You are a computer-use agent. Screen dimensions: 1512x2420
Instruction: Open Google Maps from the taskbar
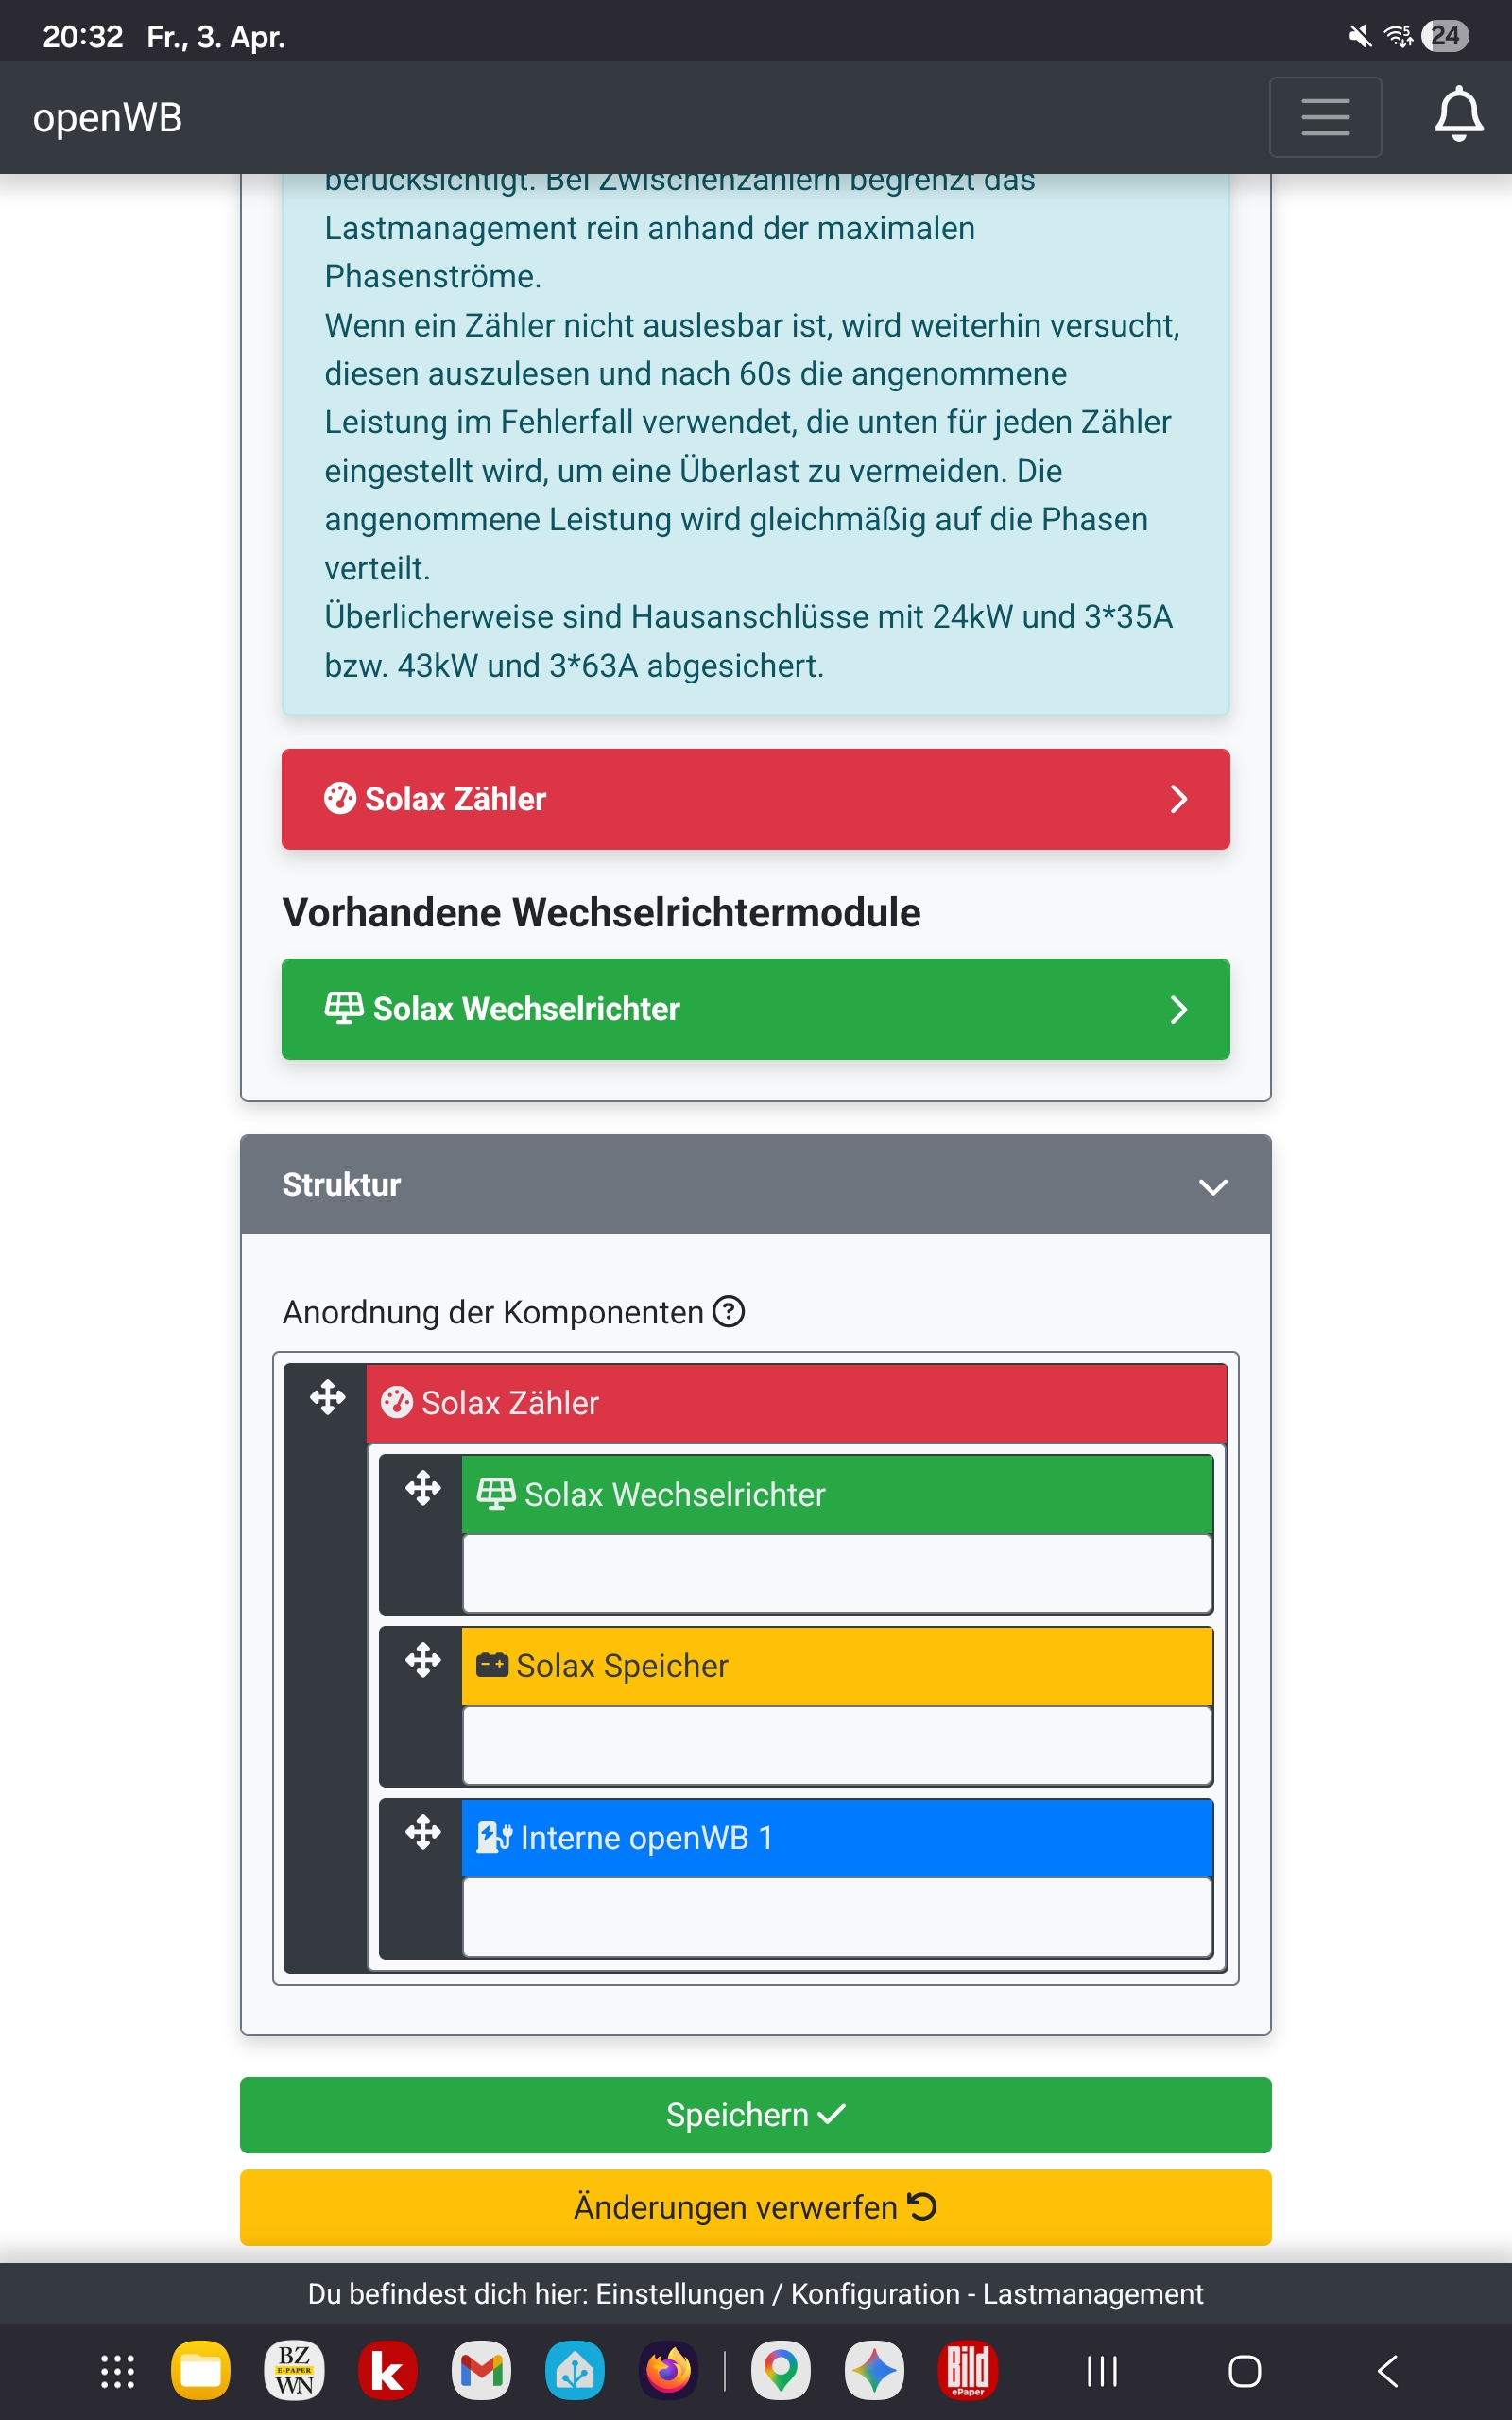click(780, 2370)
